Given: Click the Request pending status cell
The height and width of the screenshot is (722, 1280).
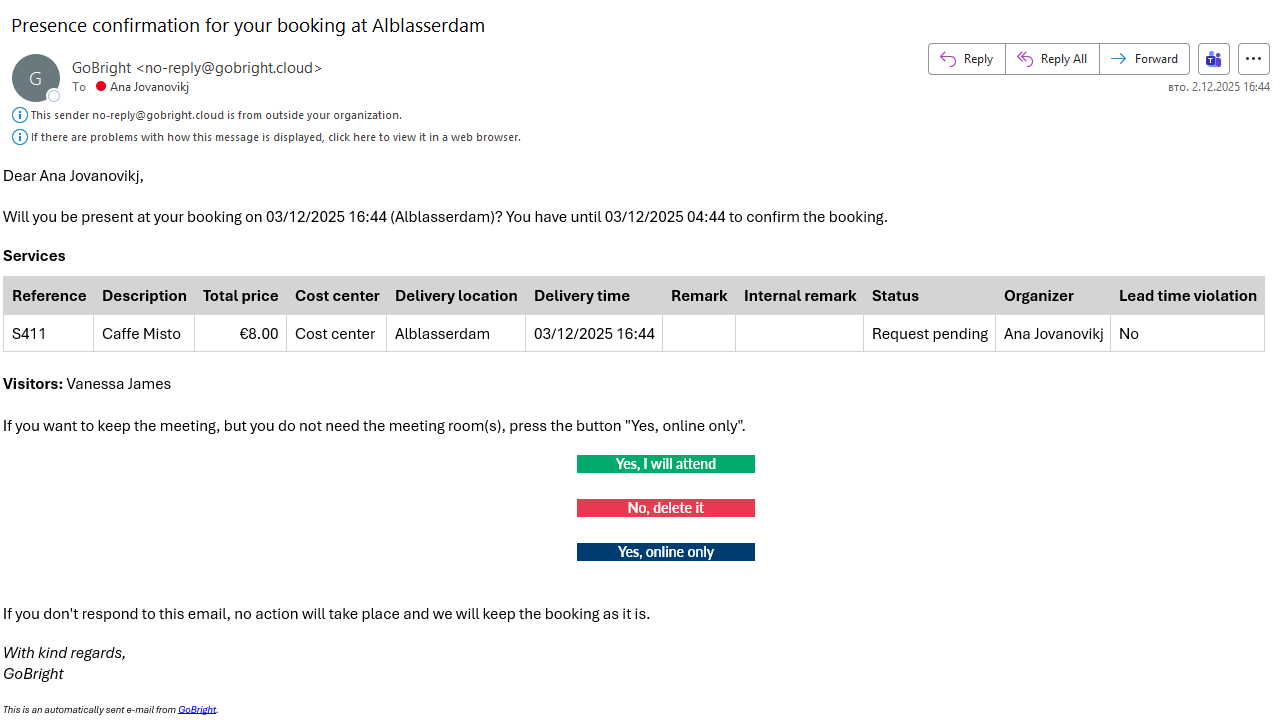Looking at the screenshot, I should 929,334.
